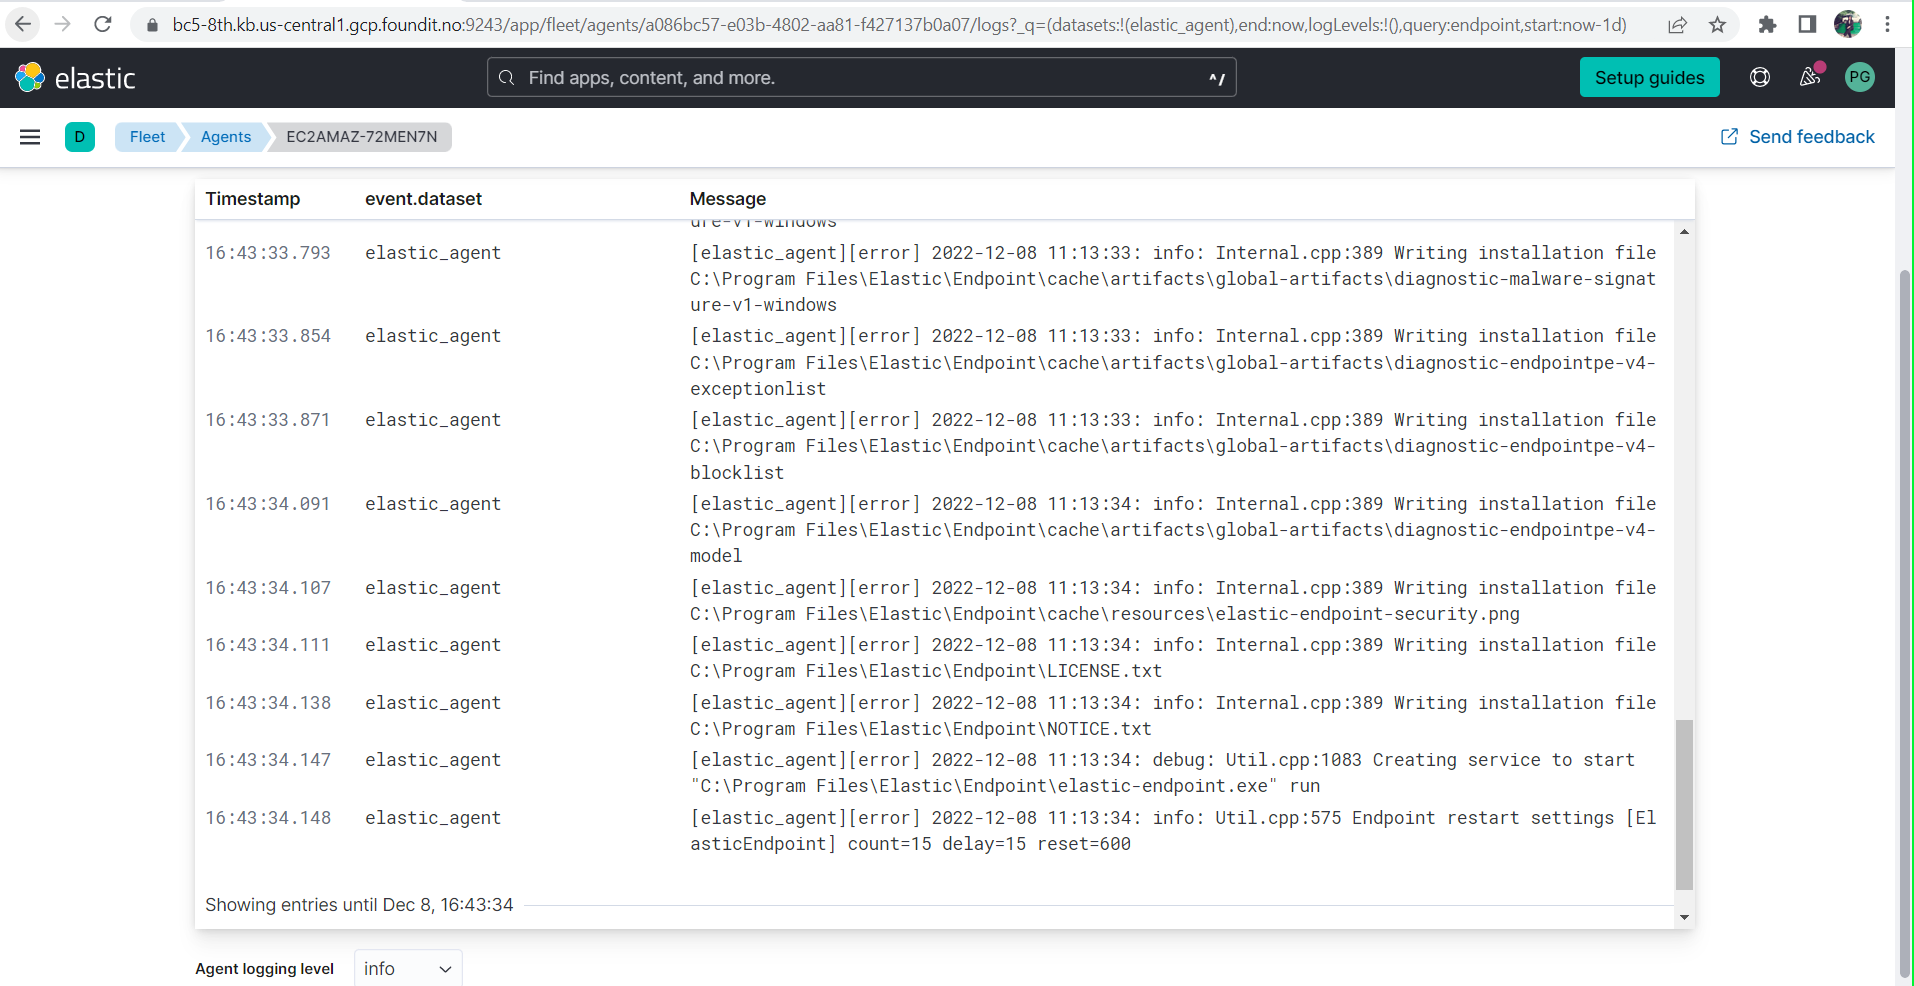Click the Send feedback external-link icon
The image size is (1914, 986).
click(1729, 137)
